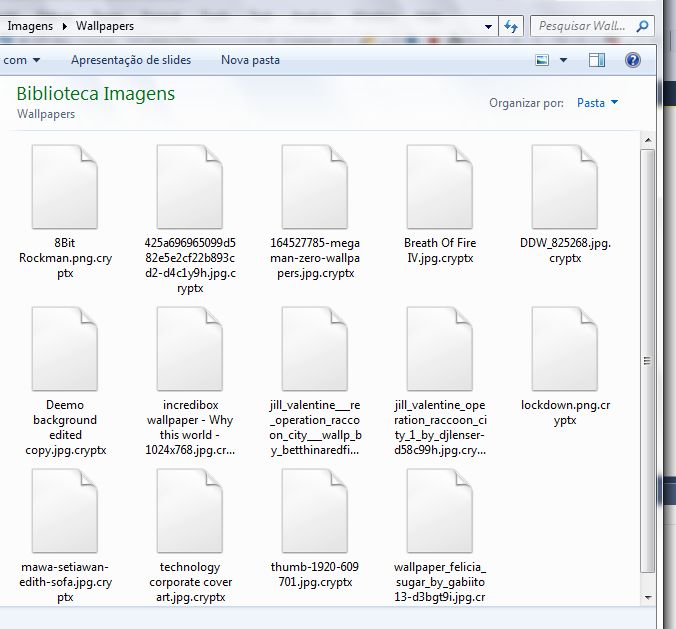Click the vertical scrollbar thumb

[x=648, y=361]
